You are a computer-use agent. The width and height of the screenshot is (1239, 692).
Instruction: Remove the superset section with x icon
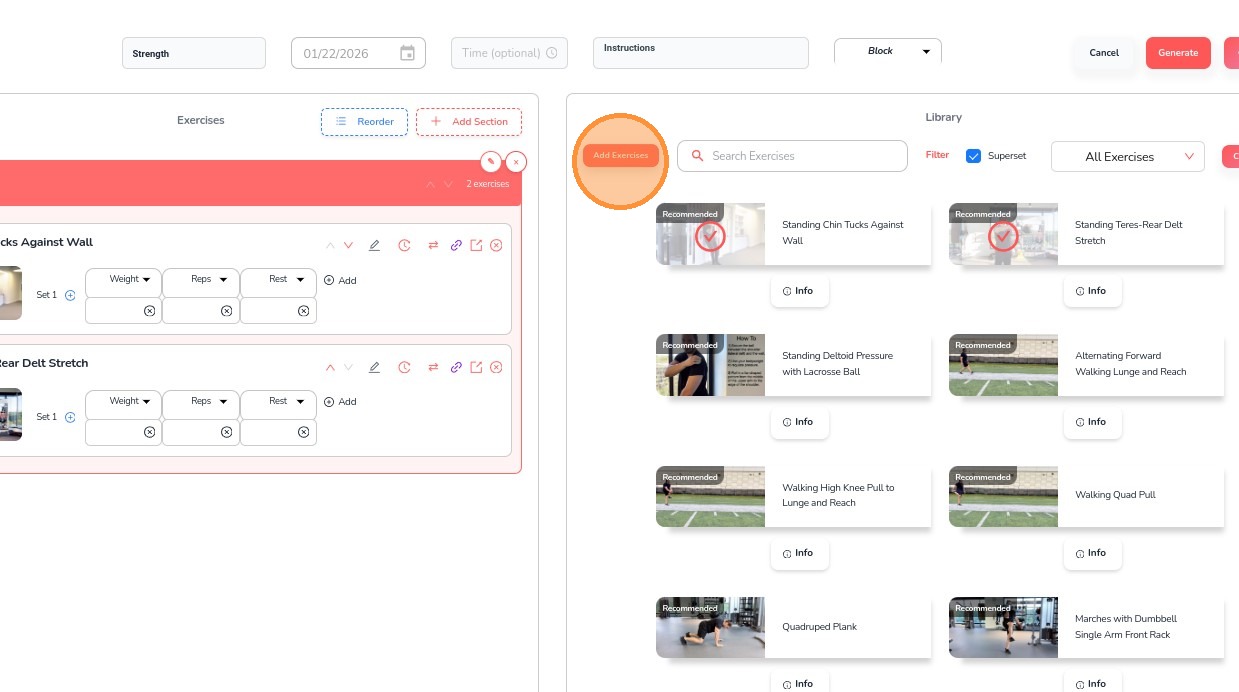pos(516,161)
